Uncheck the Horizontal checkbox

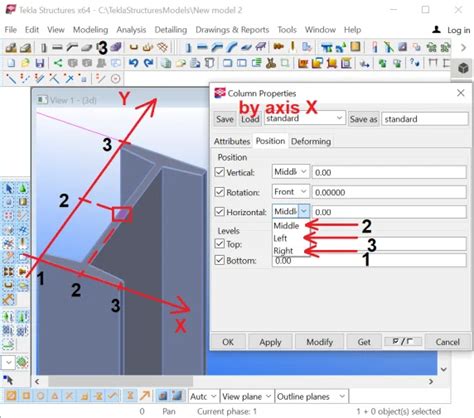pos(219,212)
